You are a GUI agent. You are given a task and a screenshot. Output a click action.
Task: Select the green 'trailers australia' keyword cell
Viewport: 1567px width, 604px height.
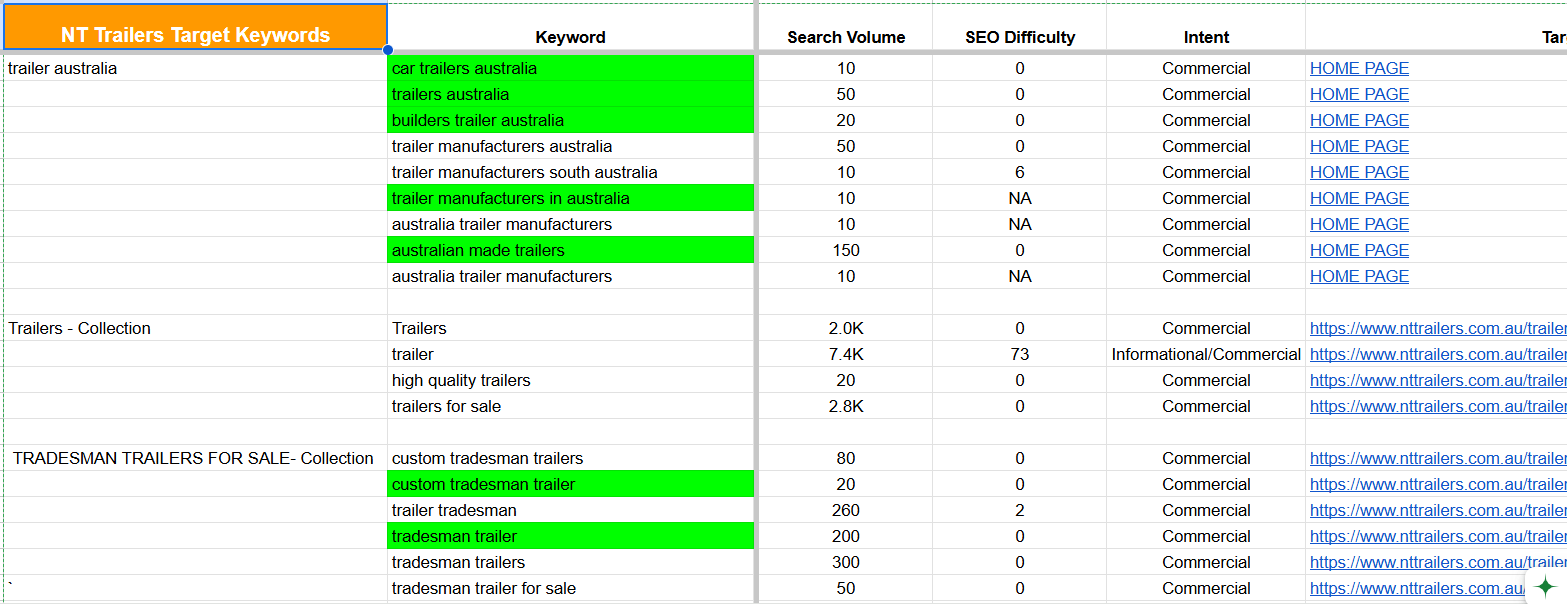coord(570,94)
